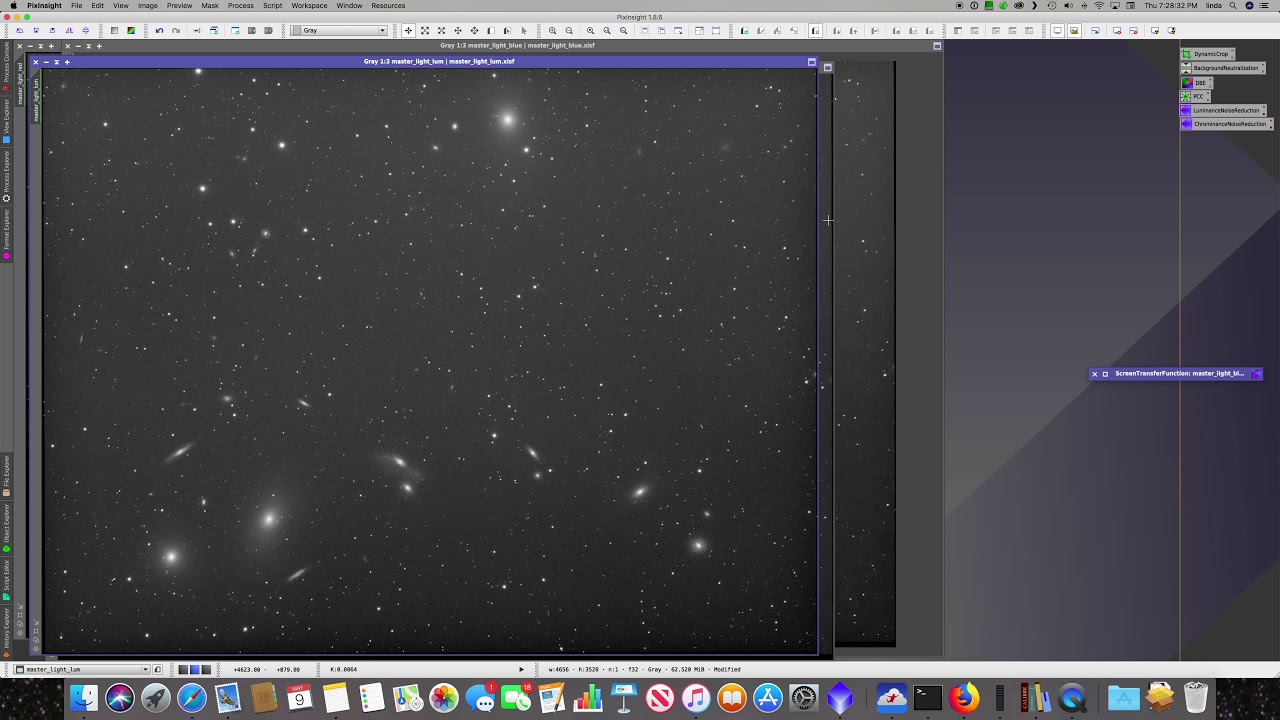Open the Image menu
Screen dimensions: 1280x720
148,5
